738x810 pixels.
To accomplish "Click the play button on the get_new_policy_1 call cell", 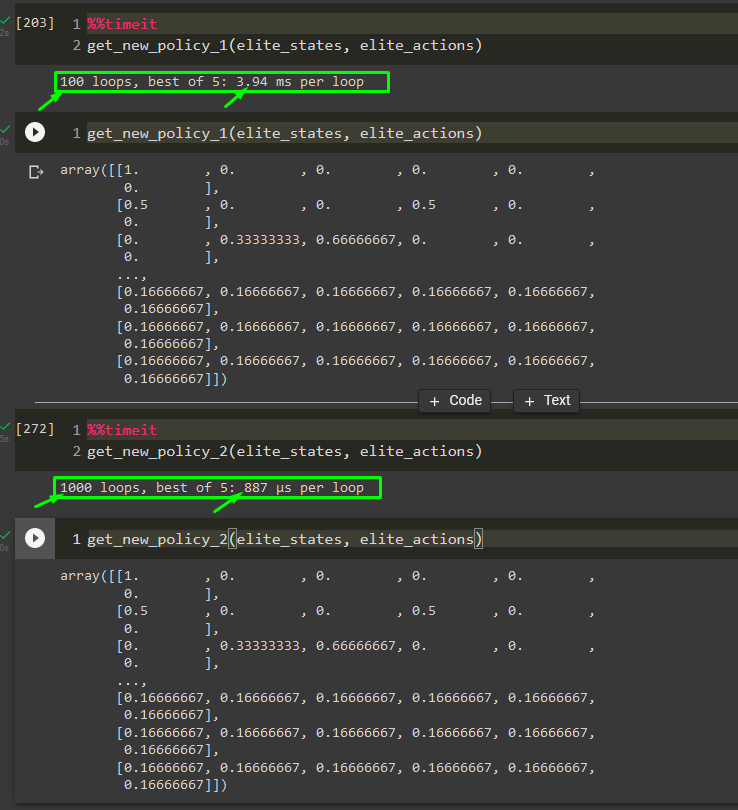I will 35,132.
